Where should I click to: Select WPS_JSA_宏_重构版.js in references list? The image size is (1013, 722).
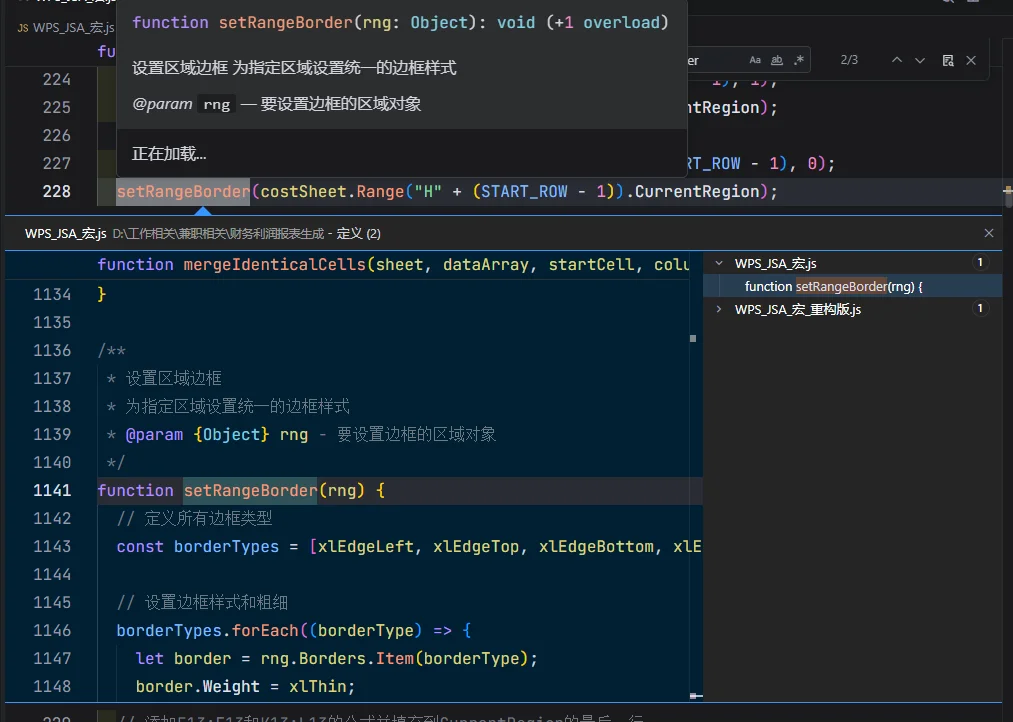pos(798,309)
